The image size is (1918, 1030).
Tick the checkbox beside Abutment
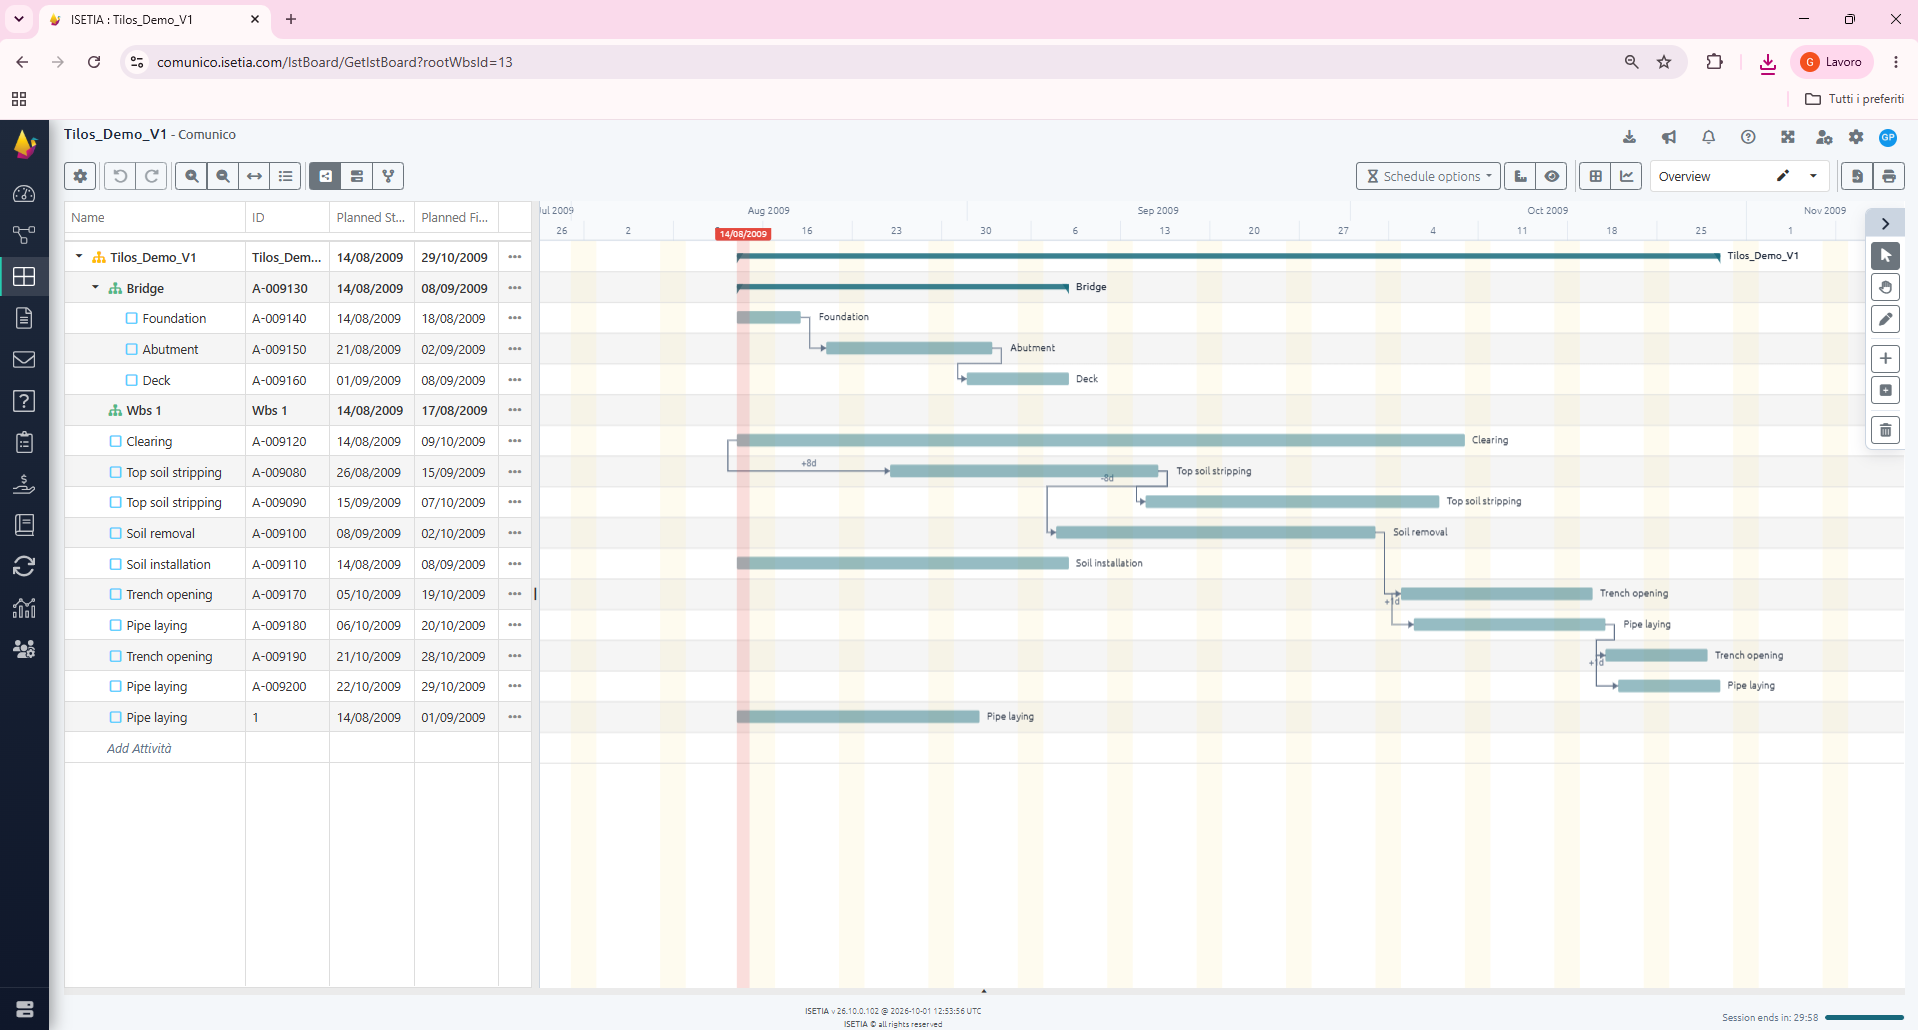131,349
